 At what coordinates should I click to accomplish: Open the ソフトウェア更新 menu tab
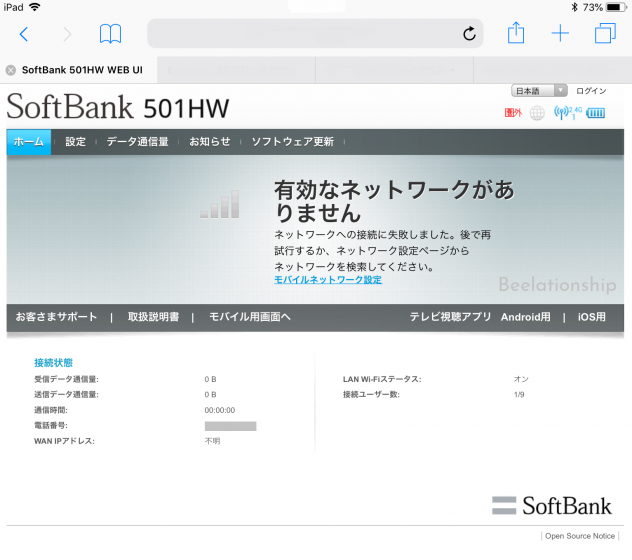[x=293, y=142]
